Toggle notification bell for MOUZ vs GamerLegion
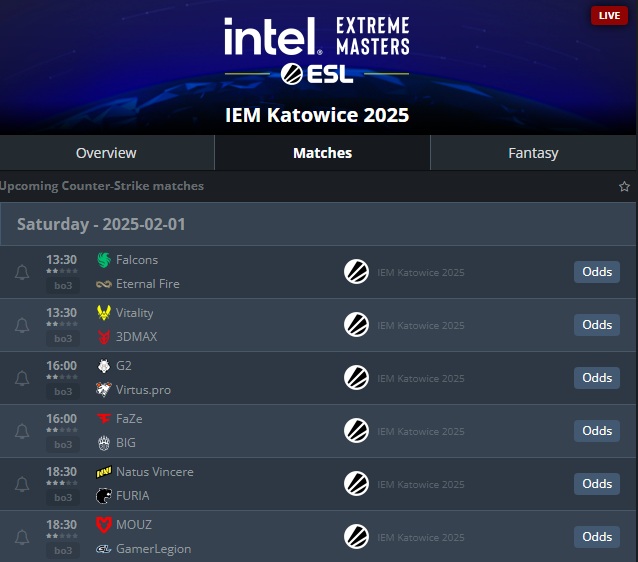Image resolution: width=638 pixels, height=562 pixels. coord(22,537)
